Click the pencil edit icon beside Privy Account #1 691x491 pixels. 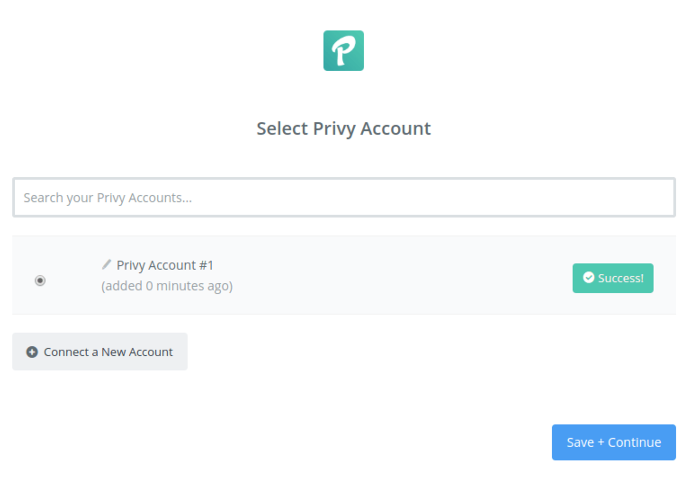point(106,264)
